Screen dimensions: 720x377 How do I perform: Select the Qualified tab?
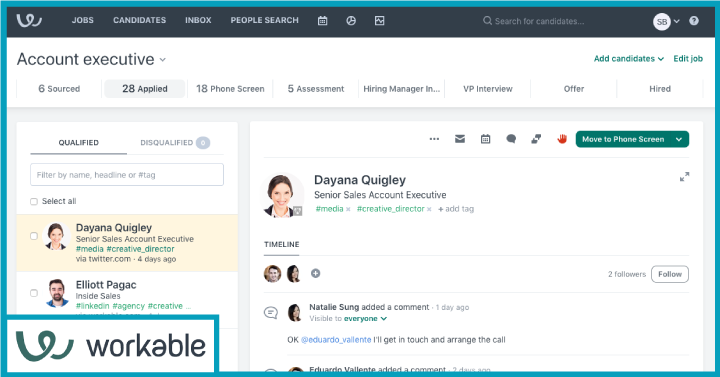(79, 142)
